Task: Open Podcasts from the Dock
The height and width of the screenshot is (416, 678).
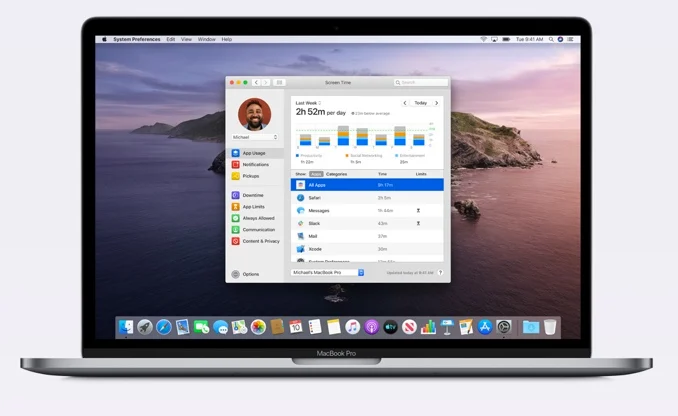Action: tap(371, 327)
